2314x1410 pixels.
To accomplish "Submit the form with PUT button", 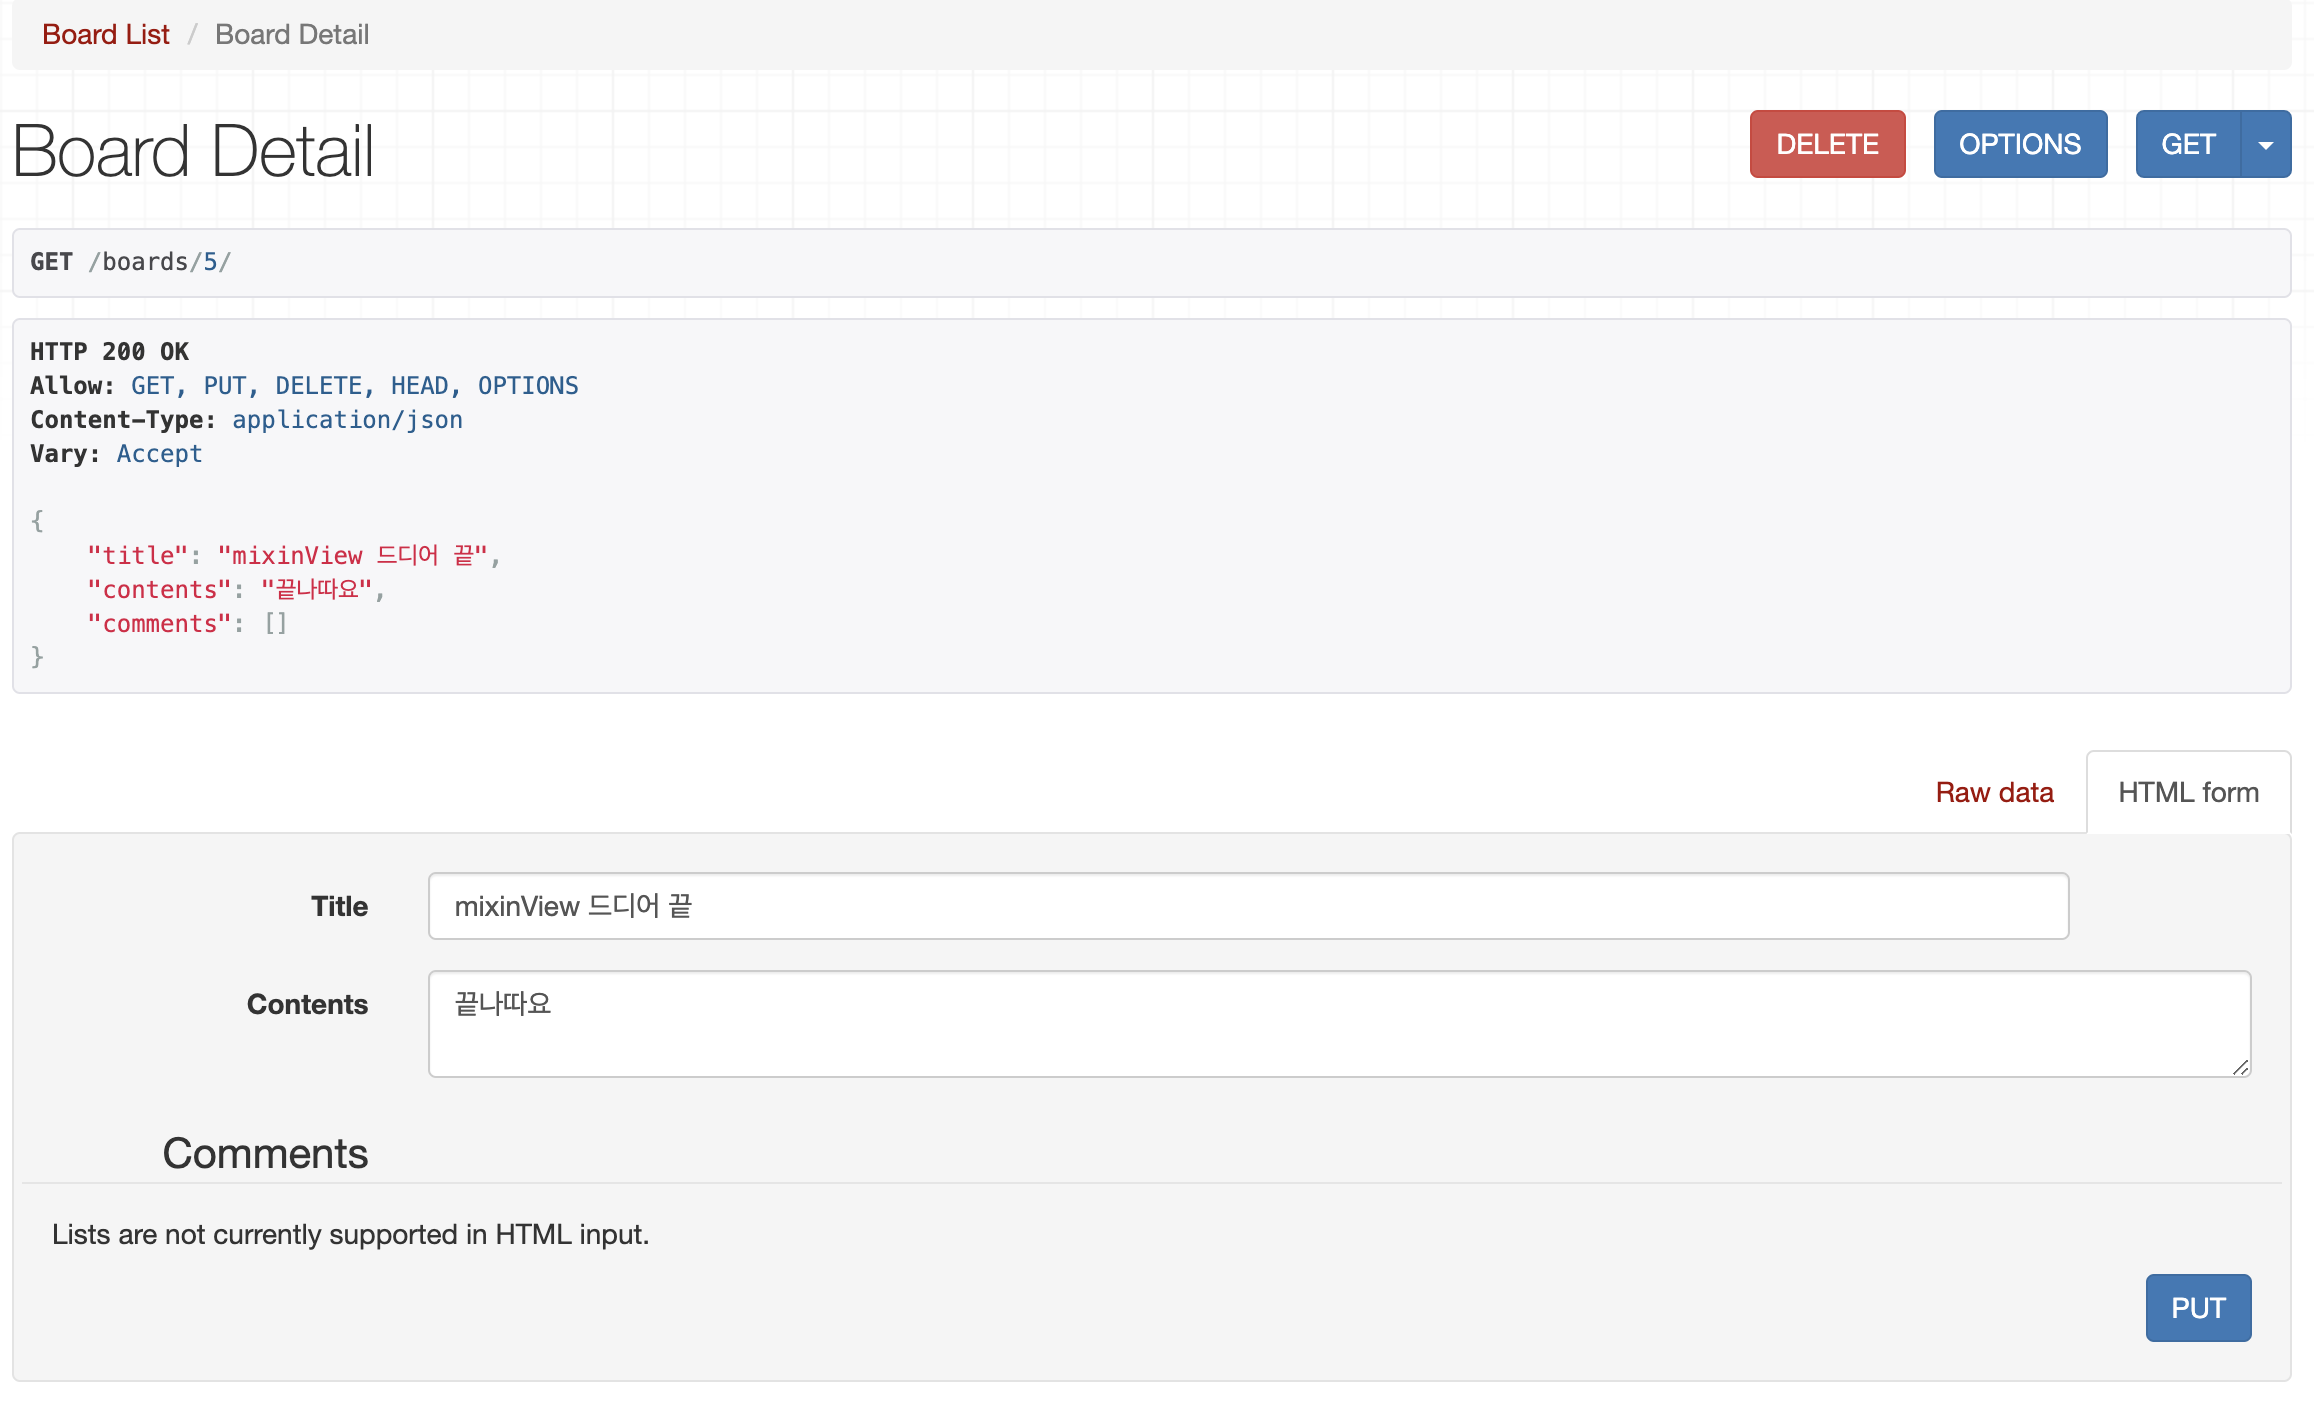I will [2197, 1307].
